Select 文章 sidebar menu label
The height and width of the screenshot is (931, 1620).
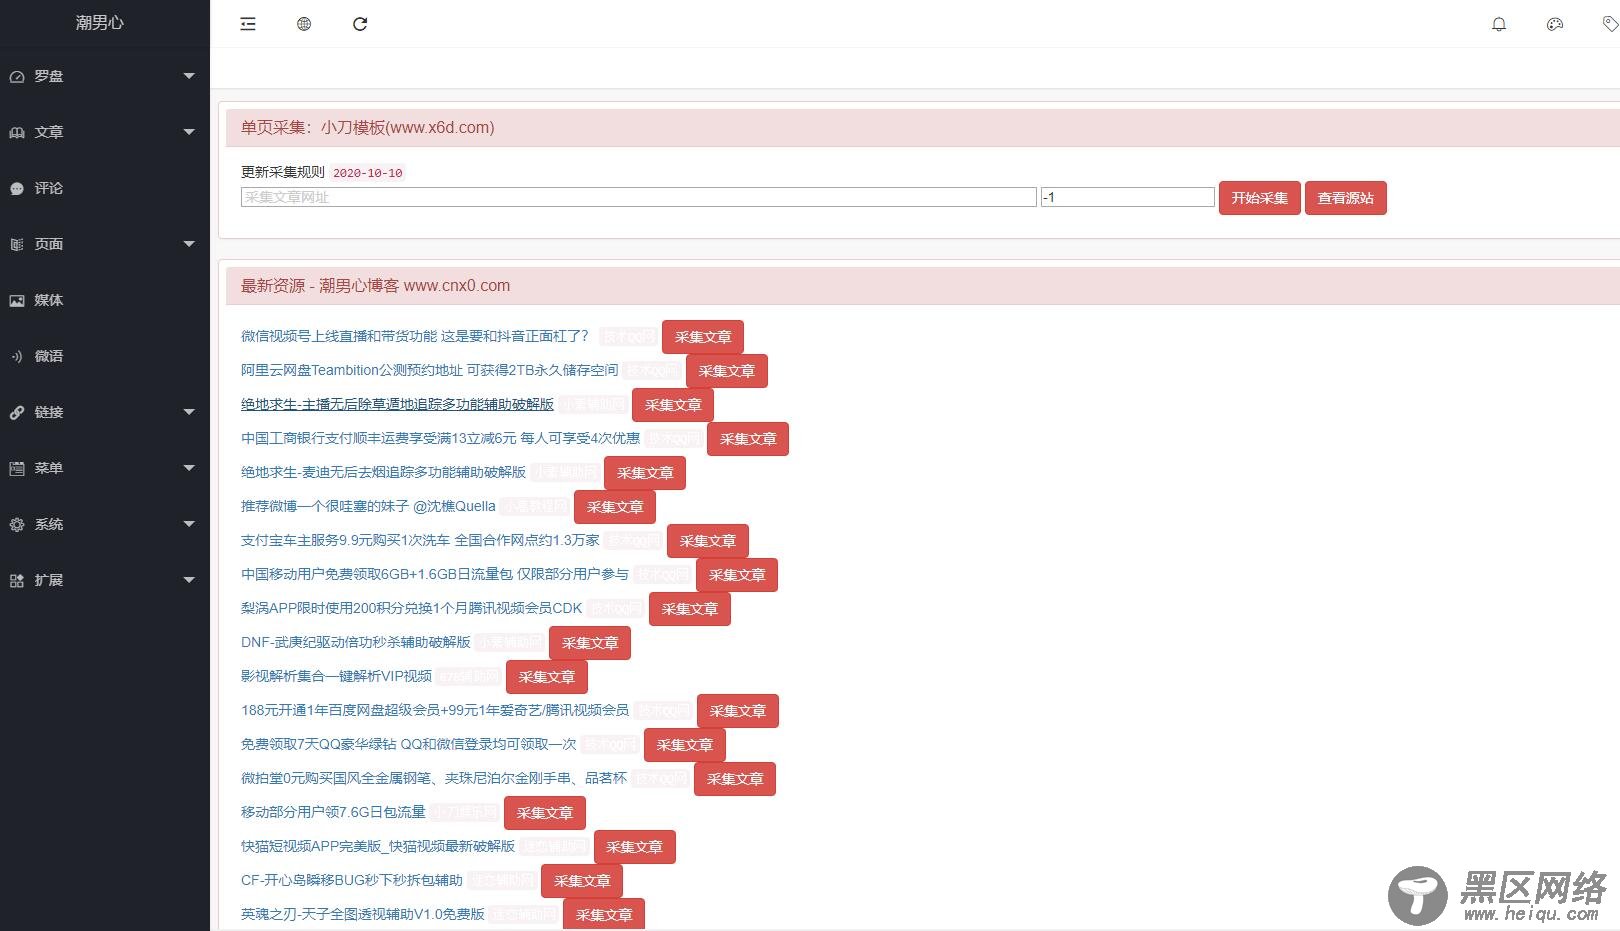pos(49,132)
